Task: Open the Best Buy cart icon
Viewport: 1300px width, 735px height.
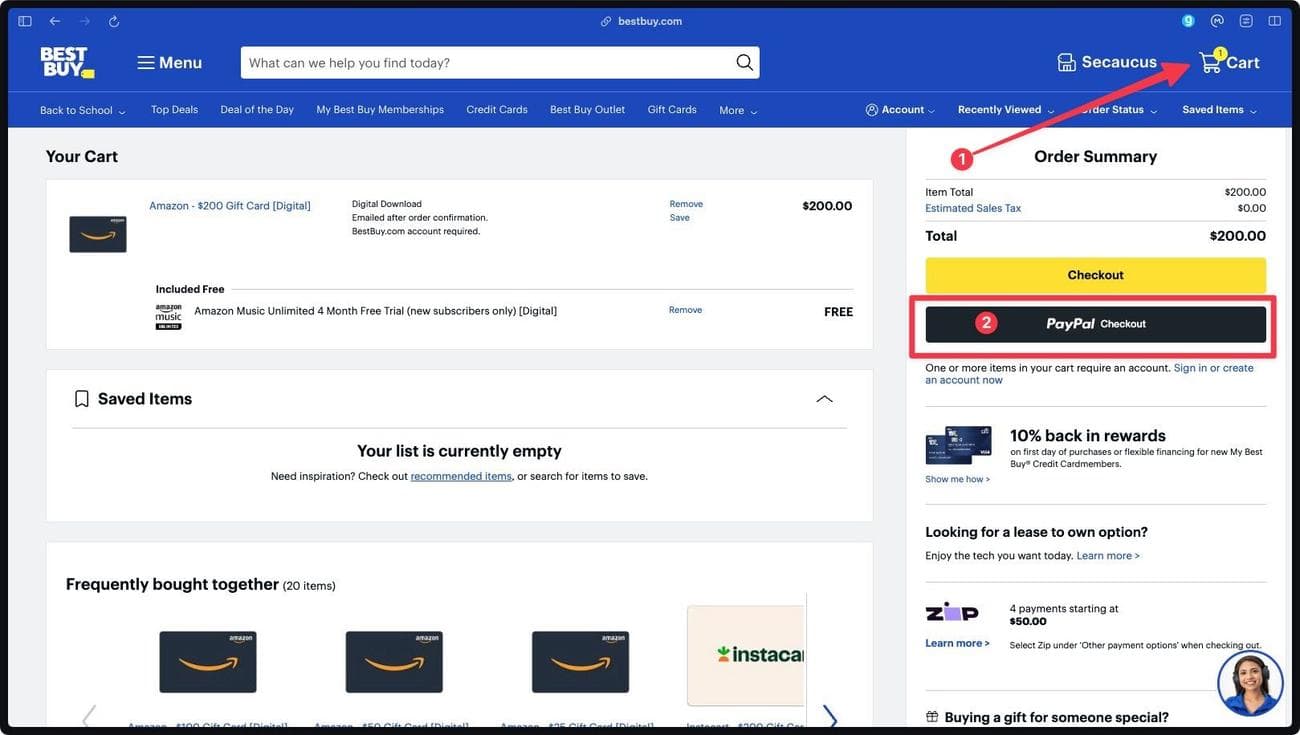Action: coord(1212,61)
